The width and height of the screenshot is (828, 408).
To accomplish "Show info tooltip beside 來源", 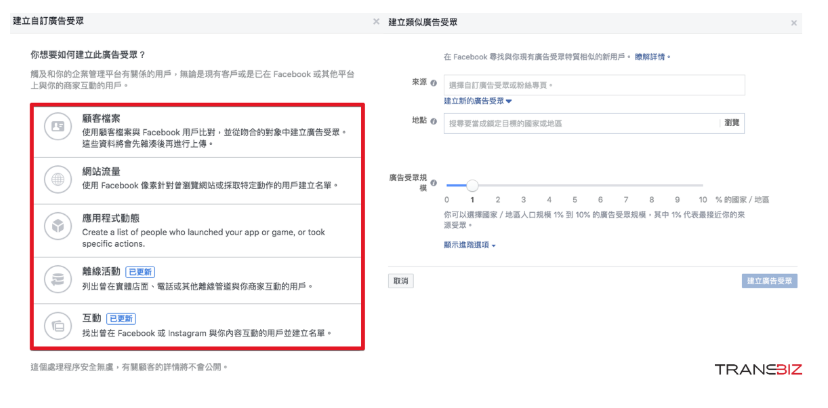I will (434, 83).
